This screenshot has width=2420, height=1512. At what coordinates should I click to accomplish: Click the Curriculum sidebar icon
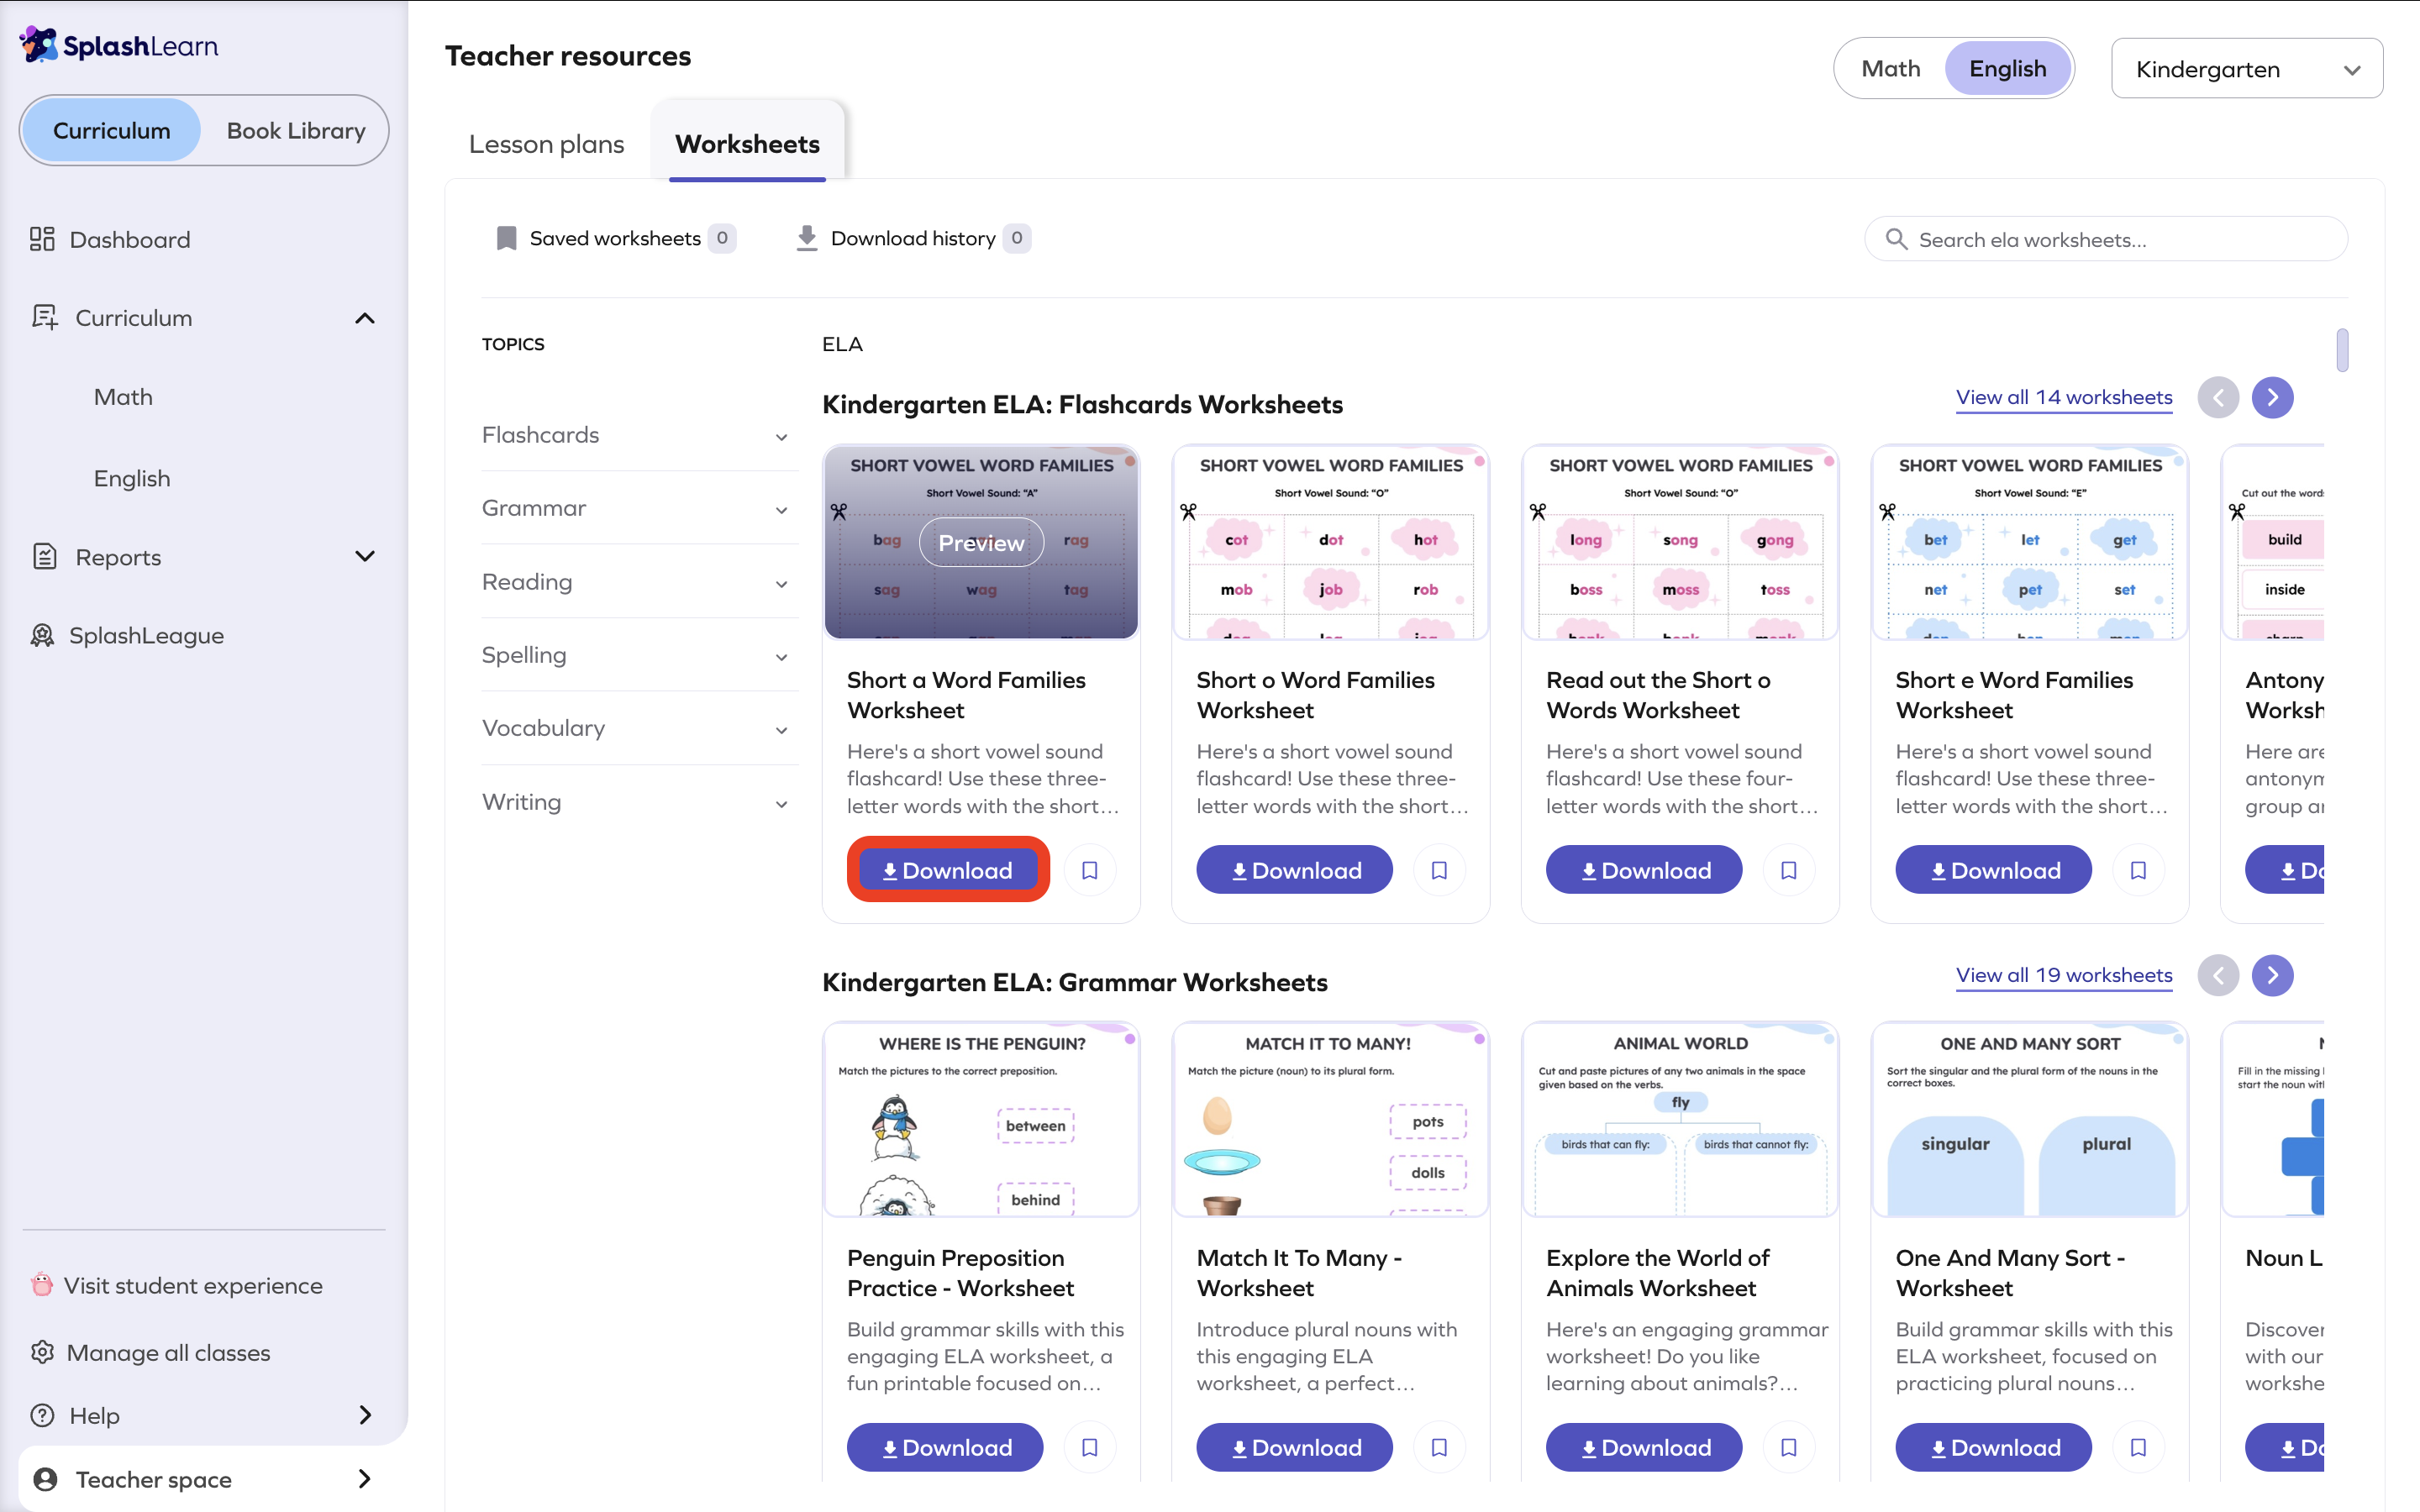(44, 317)
